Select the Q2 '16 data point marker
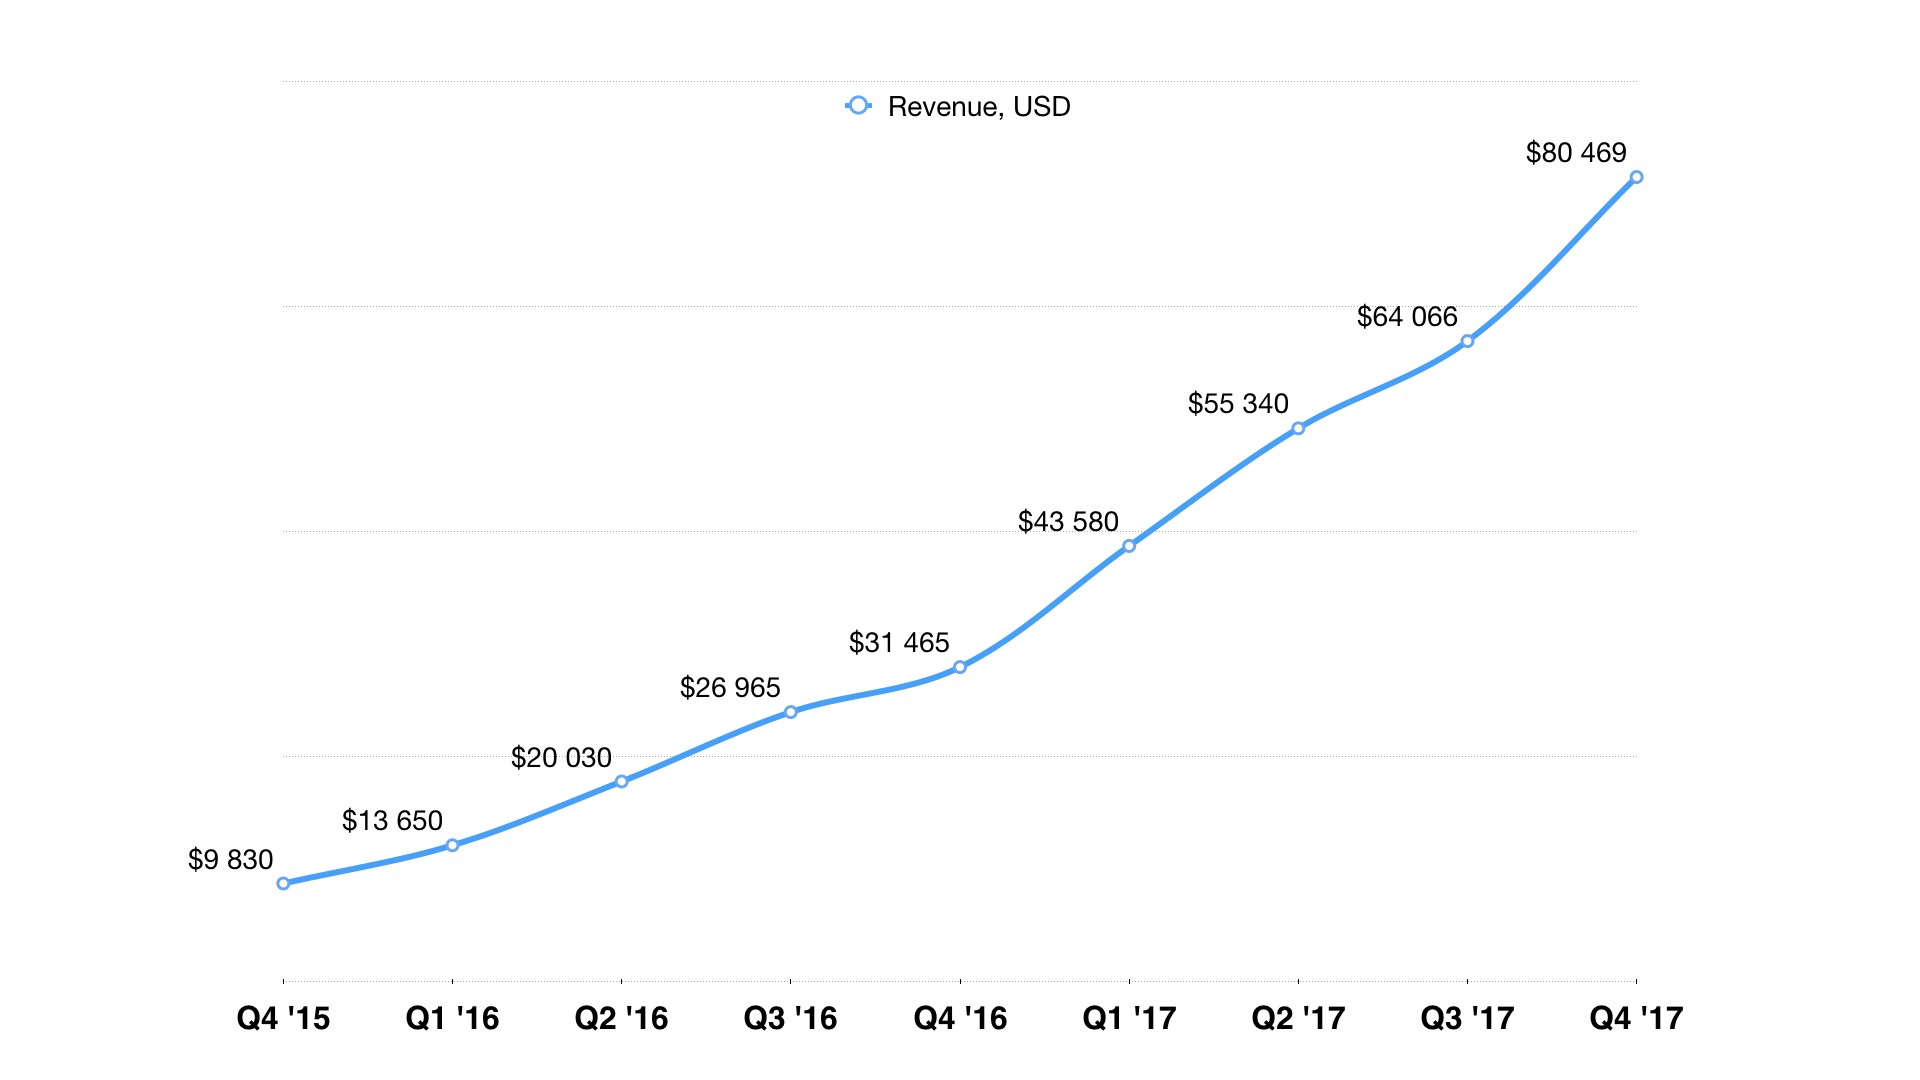Image resolution: width=1920 pixels, height=1080 pixels. pyautogui.click(x=621, y=781)
